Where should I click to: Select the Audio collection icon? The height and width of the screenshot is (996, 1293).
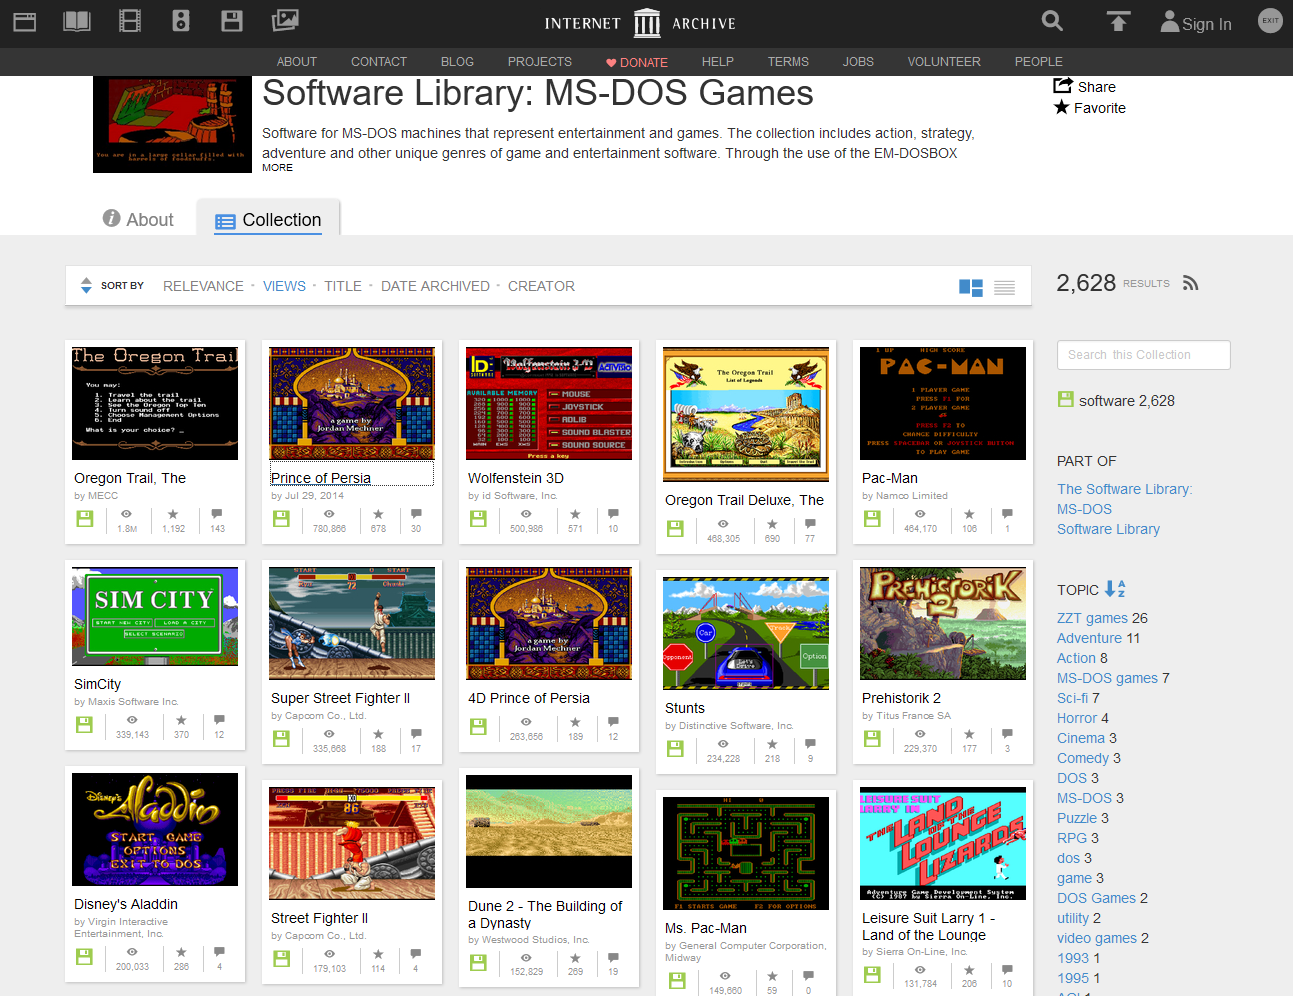coord(180,20)
